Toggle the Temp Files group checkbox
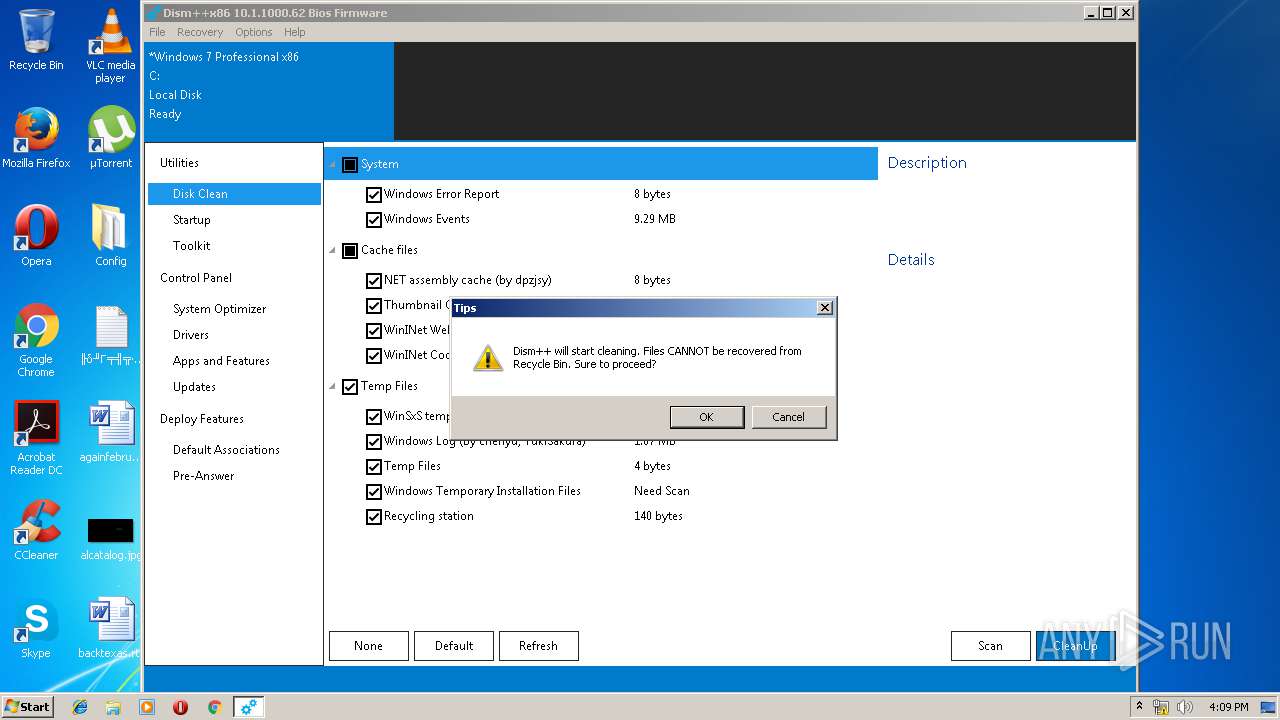1280x720 pixels. coord(350,386)
